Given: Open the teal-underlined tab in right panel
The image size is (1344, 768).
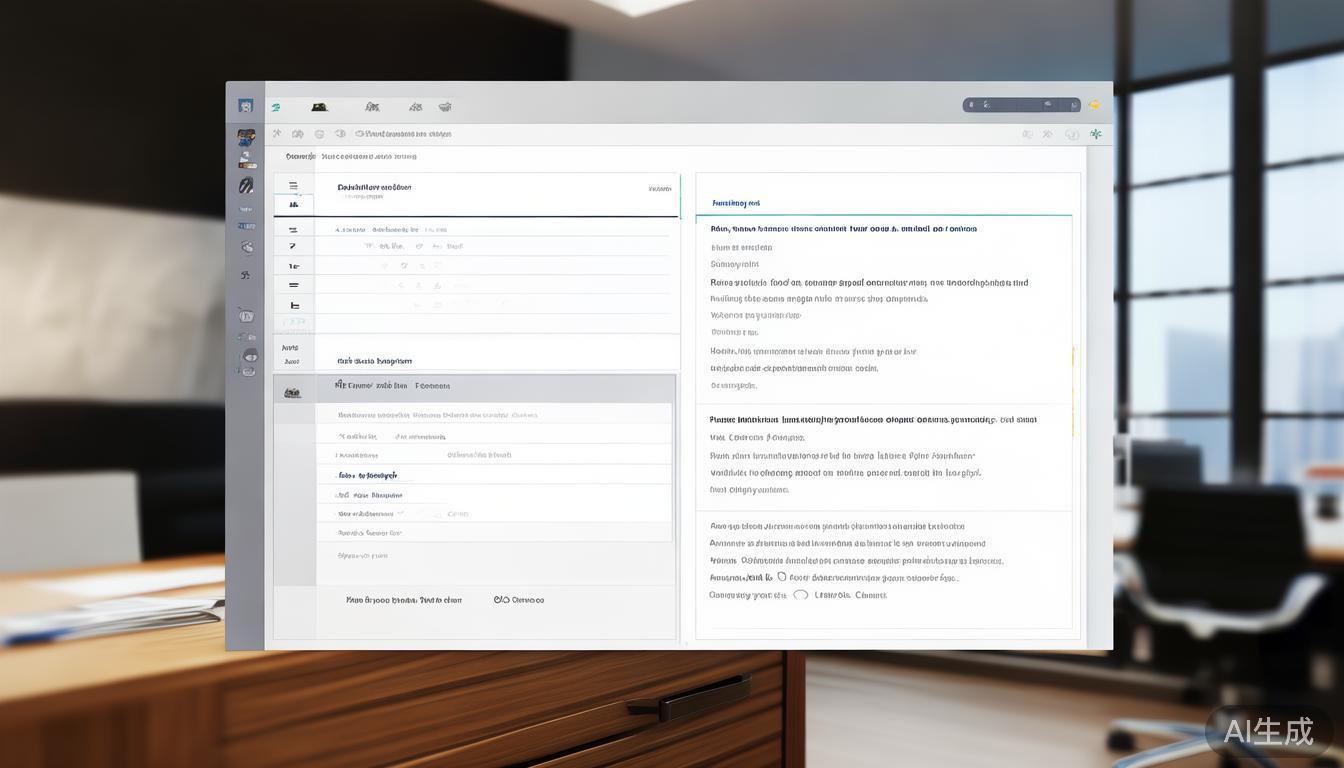Looking at the screenshot, I should point(736,203).
